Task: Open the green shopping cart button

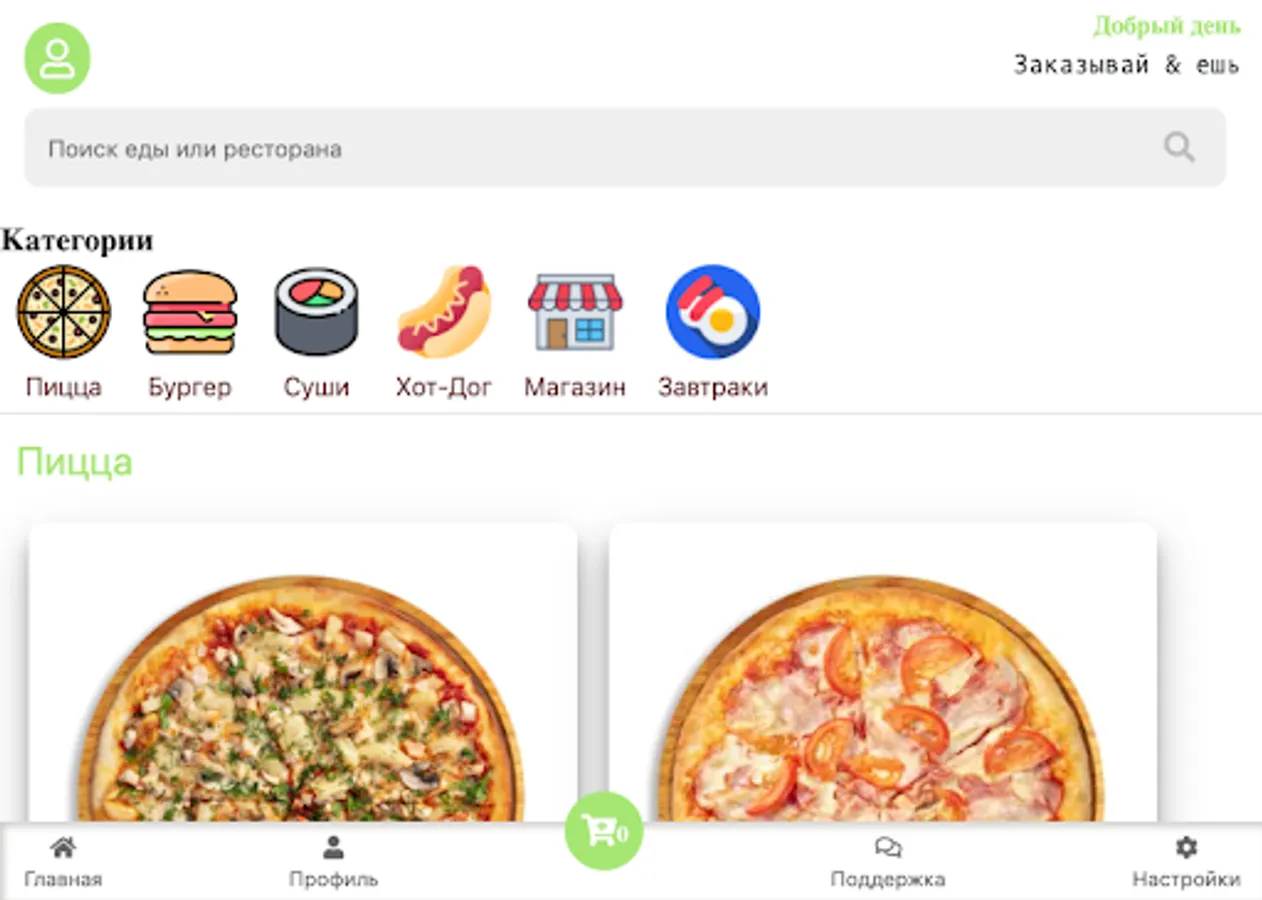Action: pyautogui.click(x=604, y=831)
